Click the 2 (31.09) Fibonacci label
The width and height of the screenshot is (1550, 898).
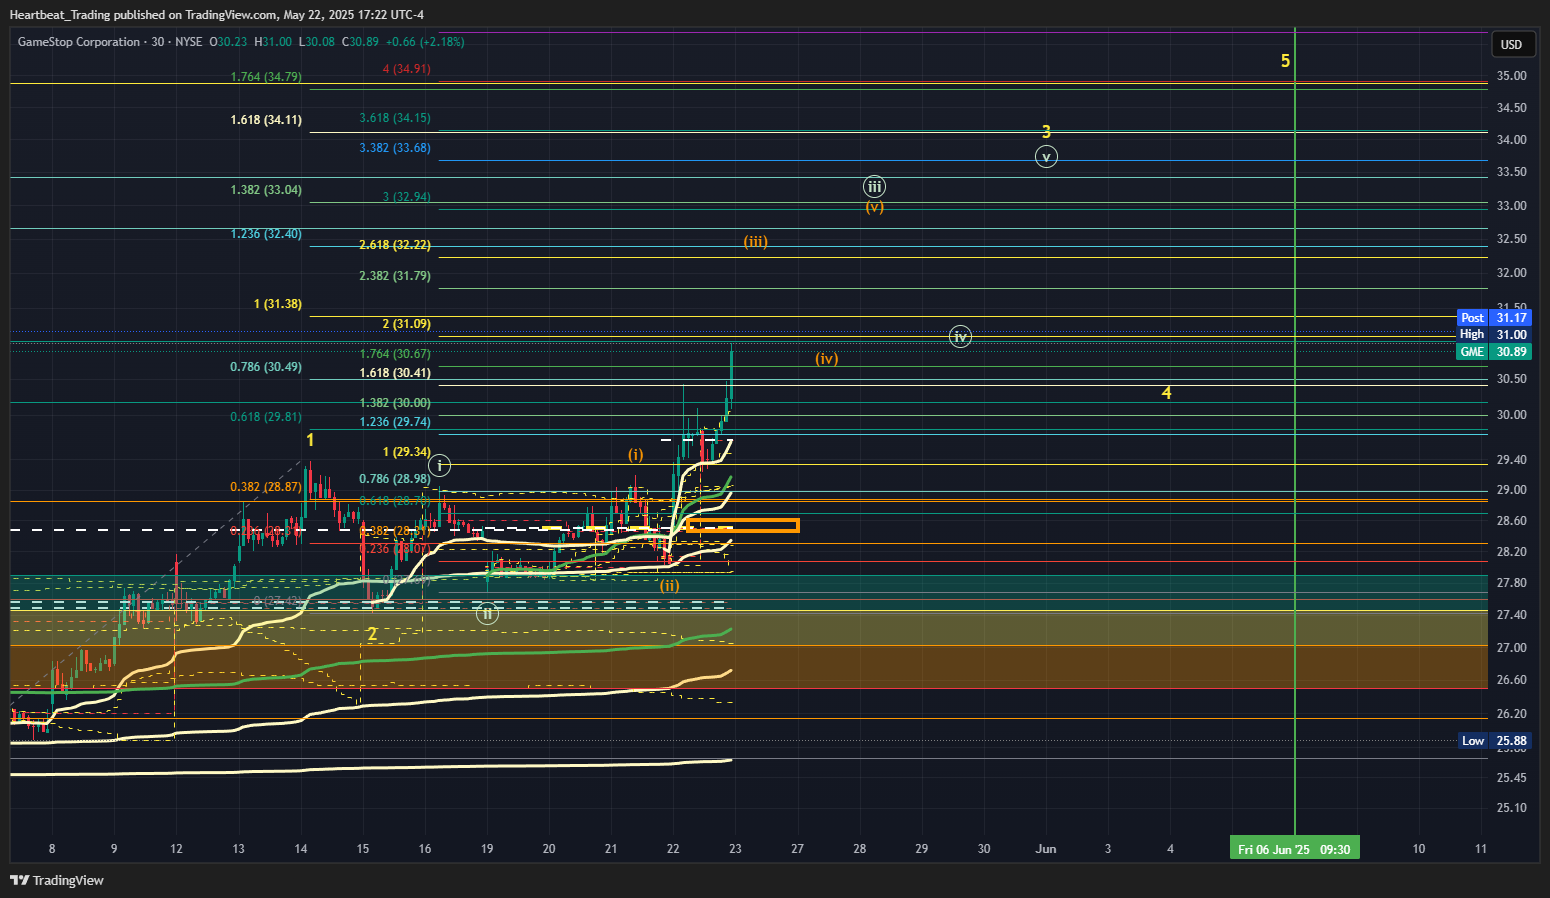(407, 324)
